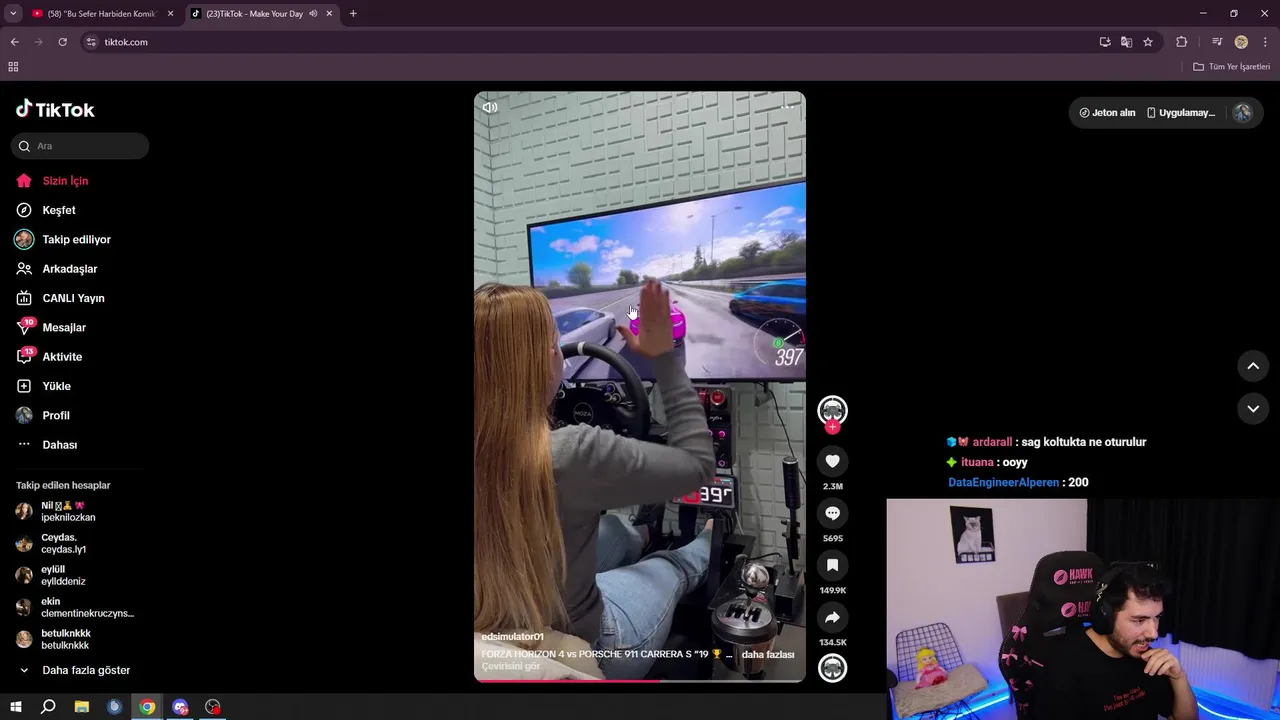This screenshot has height=720, width=1280.
Task: Seek on the video progress bar
Action: click(x=640, y=681)
